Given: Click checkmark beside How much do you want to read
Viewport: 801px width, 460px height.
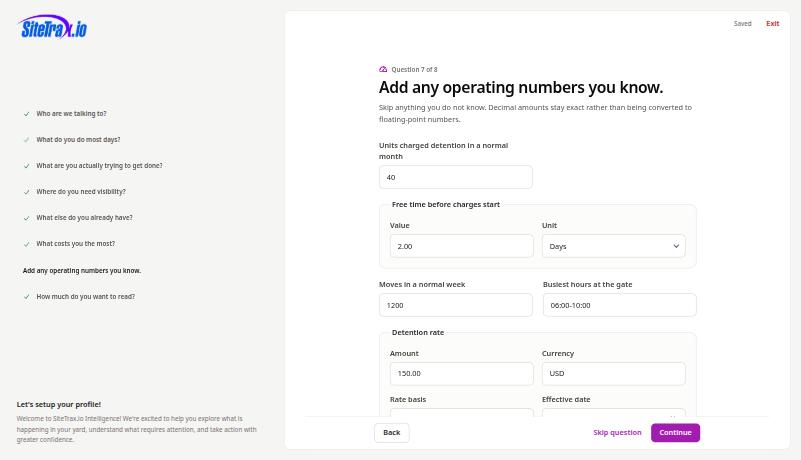Looking at the screenshot, I should 27,297.
